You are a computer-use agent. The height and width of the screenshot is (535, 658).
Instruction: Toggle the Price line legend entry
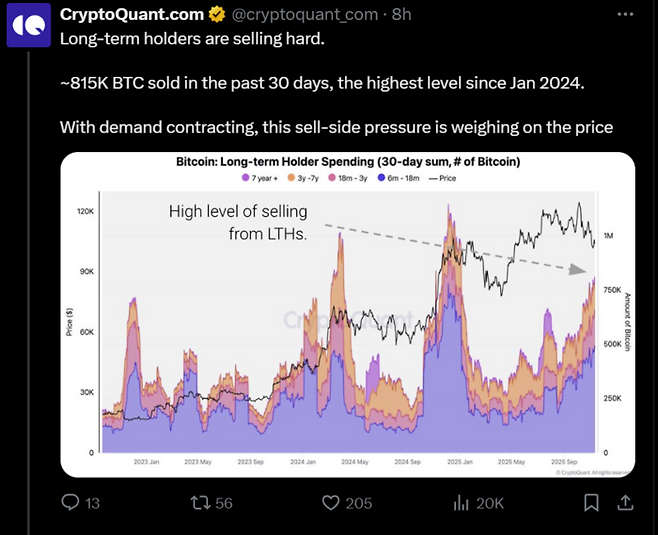click(441, 177)
